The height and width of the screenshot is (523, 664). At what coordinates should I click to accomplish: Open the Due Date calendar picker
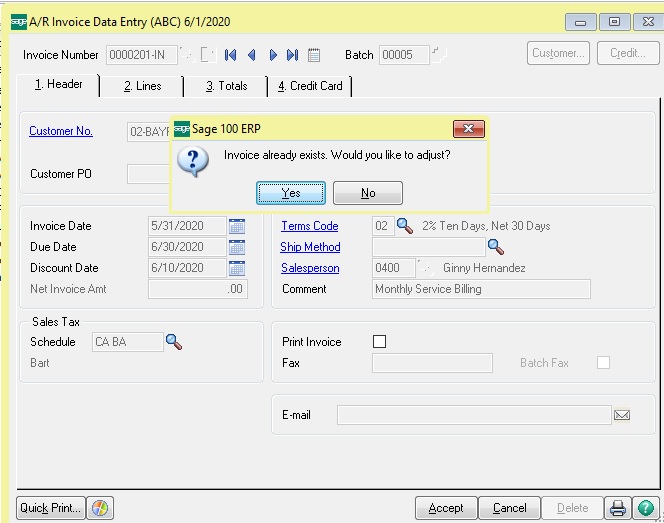click(237, 247)
